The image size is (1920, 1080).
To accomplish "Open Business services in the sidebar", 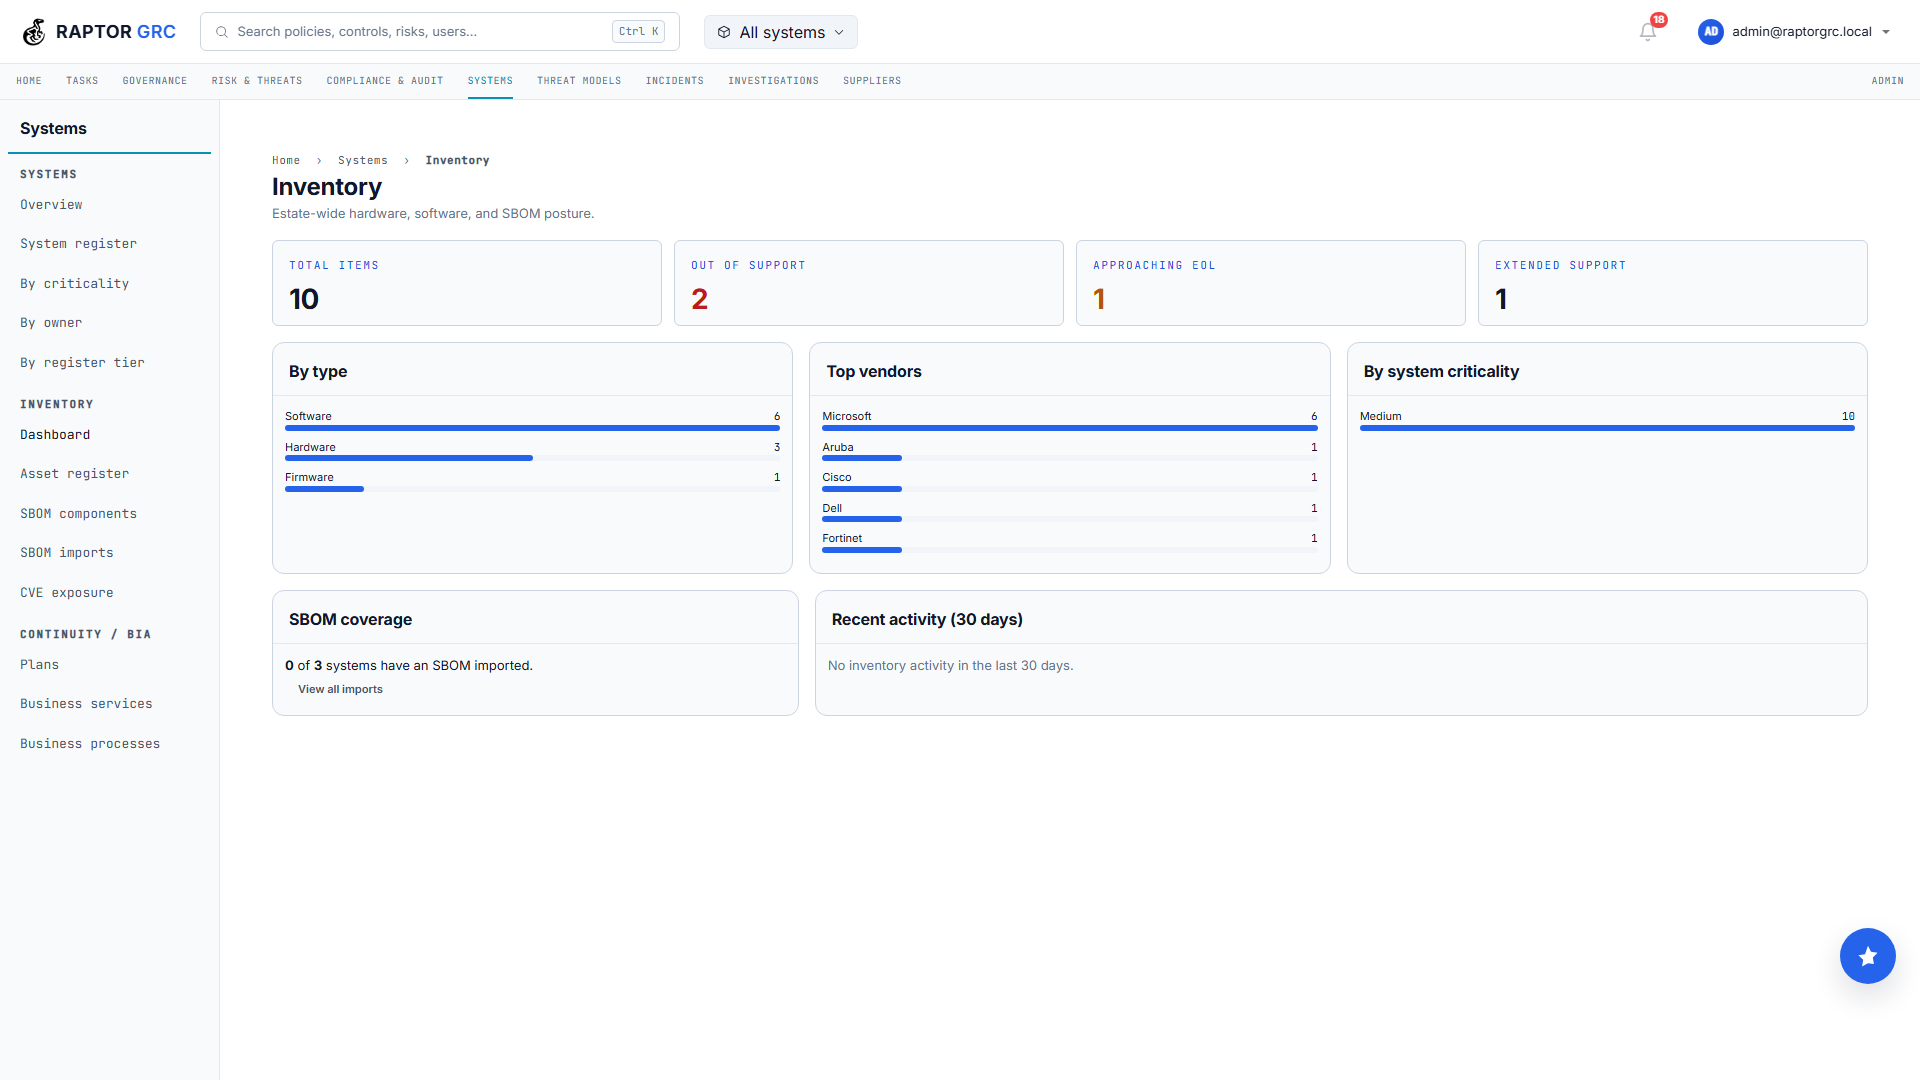I will [86, 704].
